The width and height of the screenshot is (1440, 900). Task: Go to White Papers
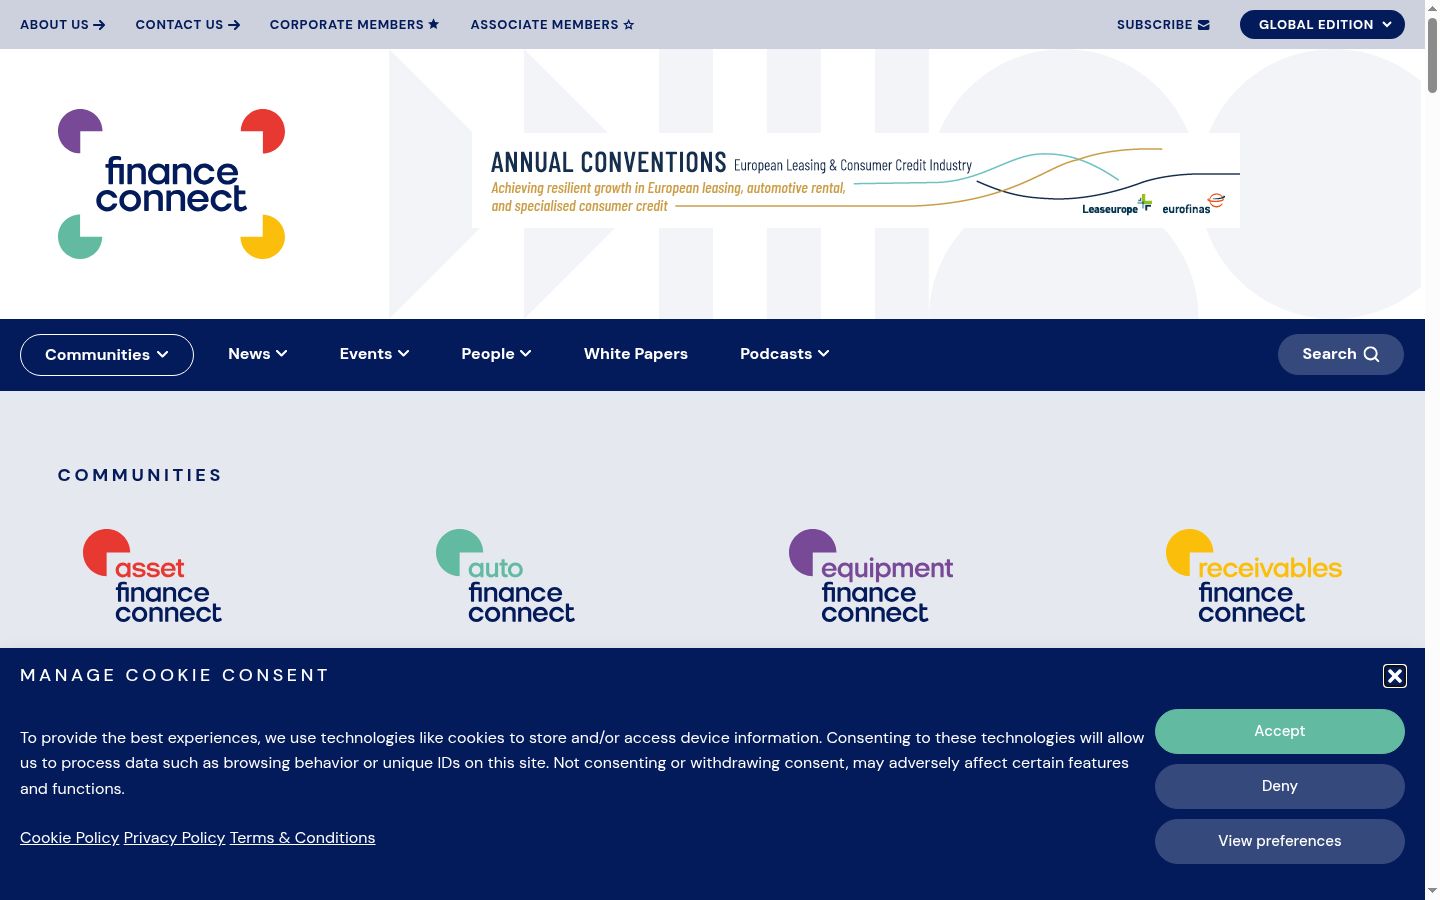point(636,354)
